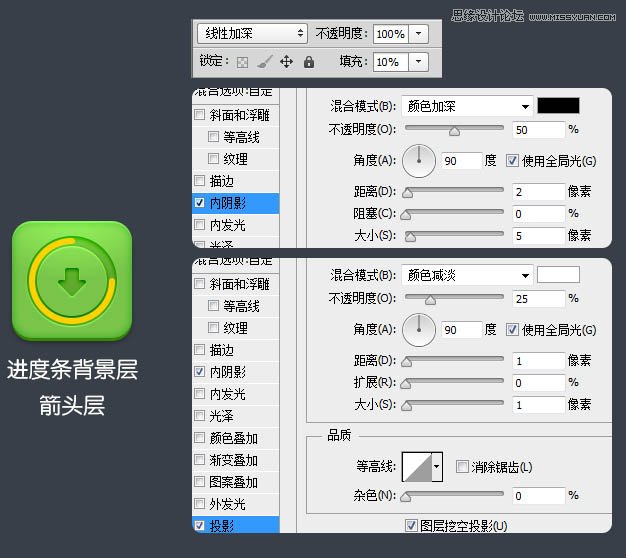The width and height of the screenshot is (626, 558).
Task: Click the opacity slider set to 50
Action: pyautogui.click(x=454, y=129)
